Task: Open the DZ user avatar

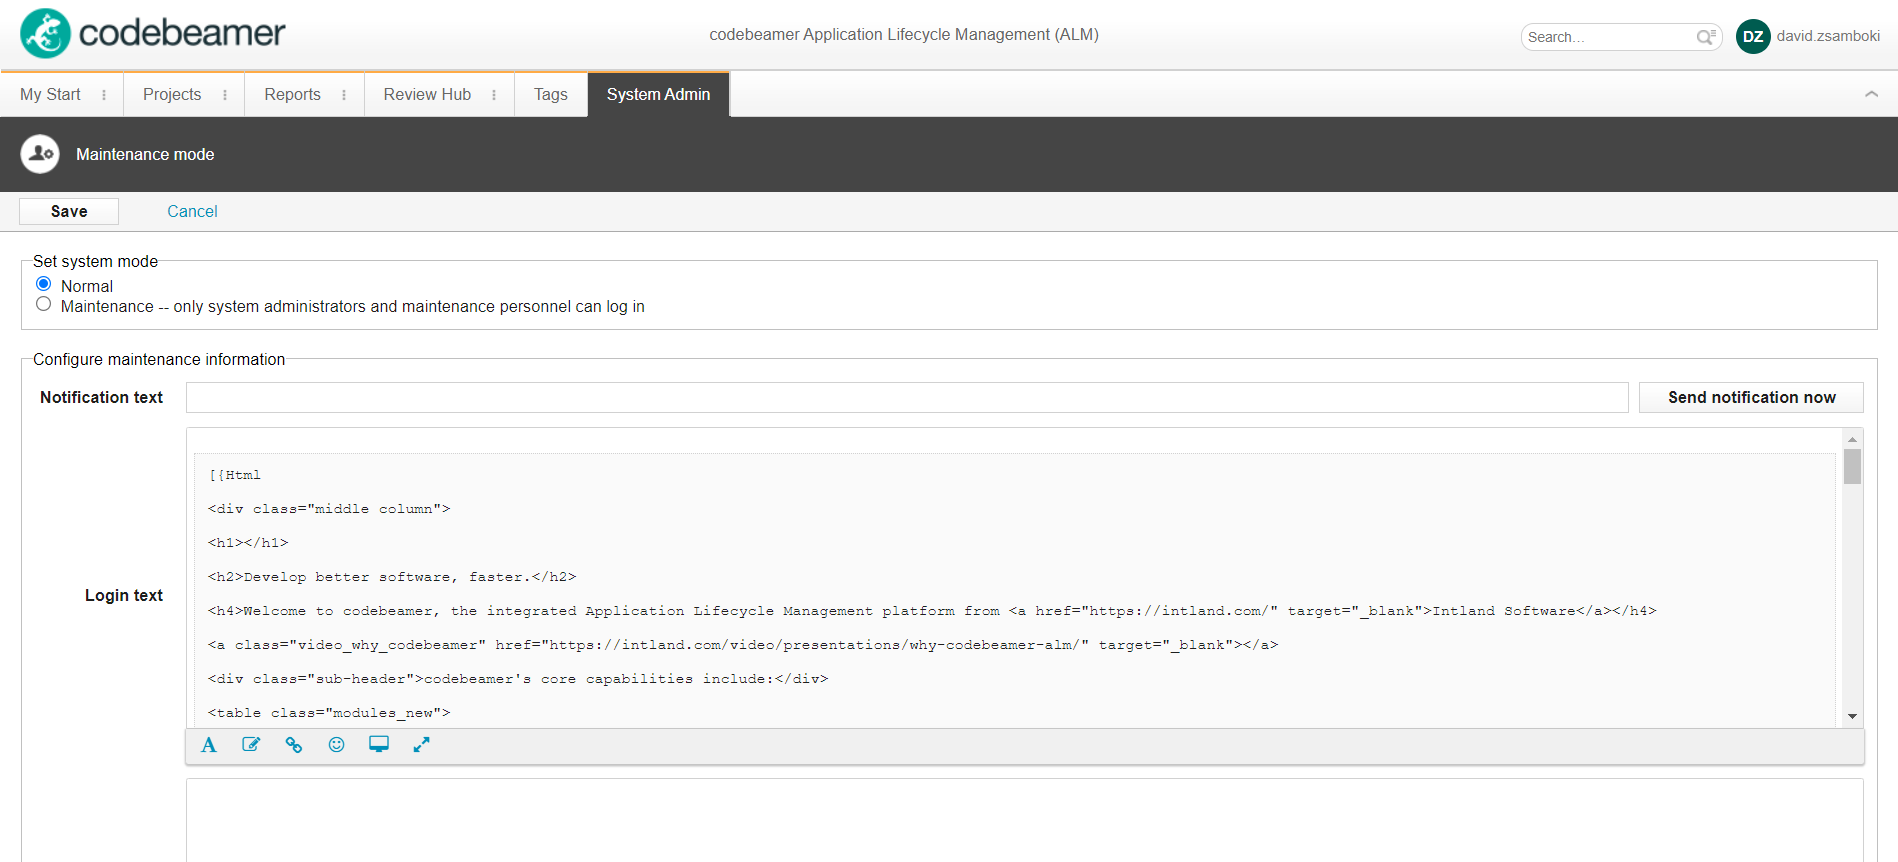Action: 1753,36
